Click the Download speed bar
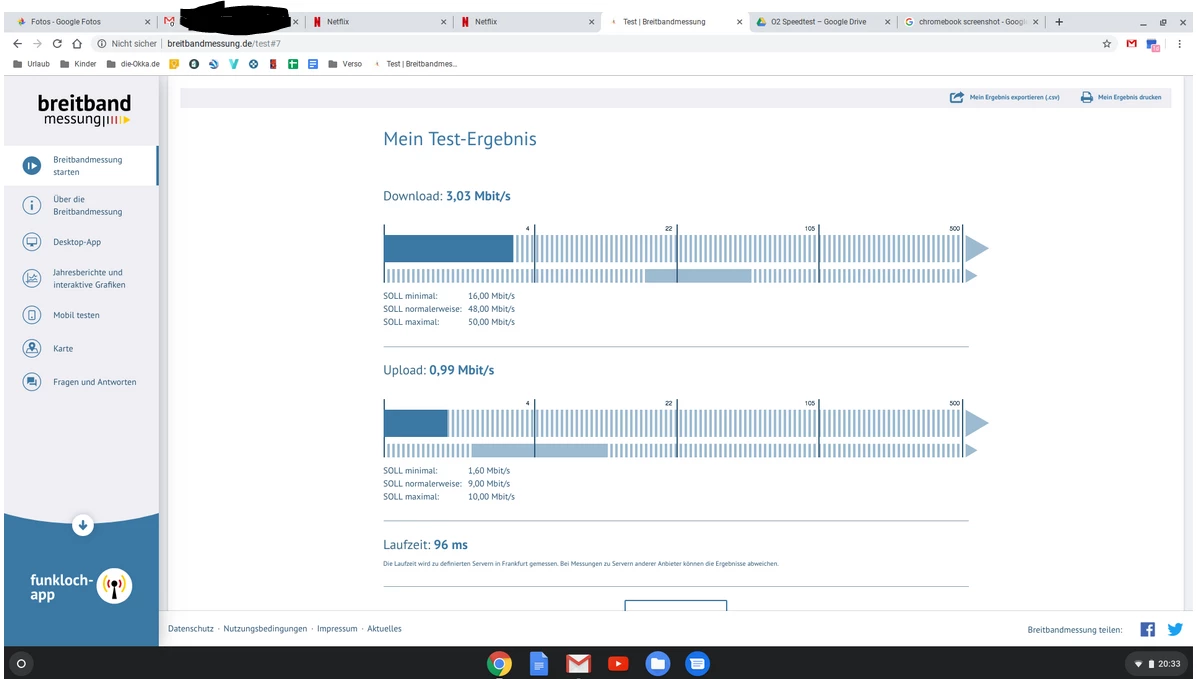 [448, 248]
